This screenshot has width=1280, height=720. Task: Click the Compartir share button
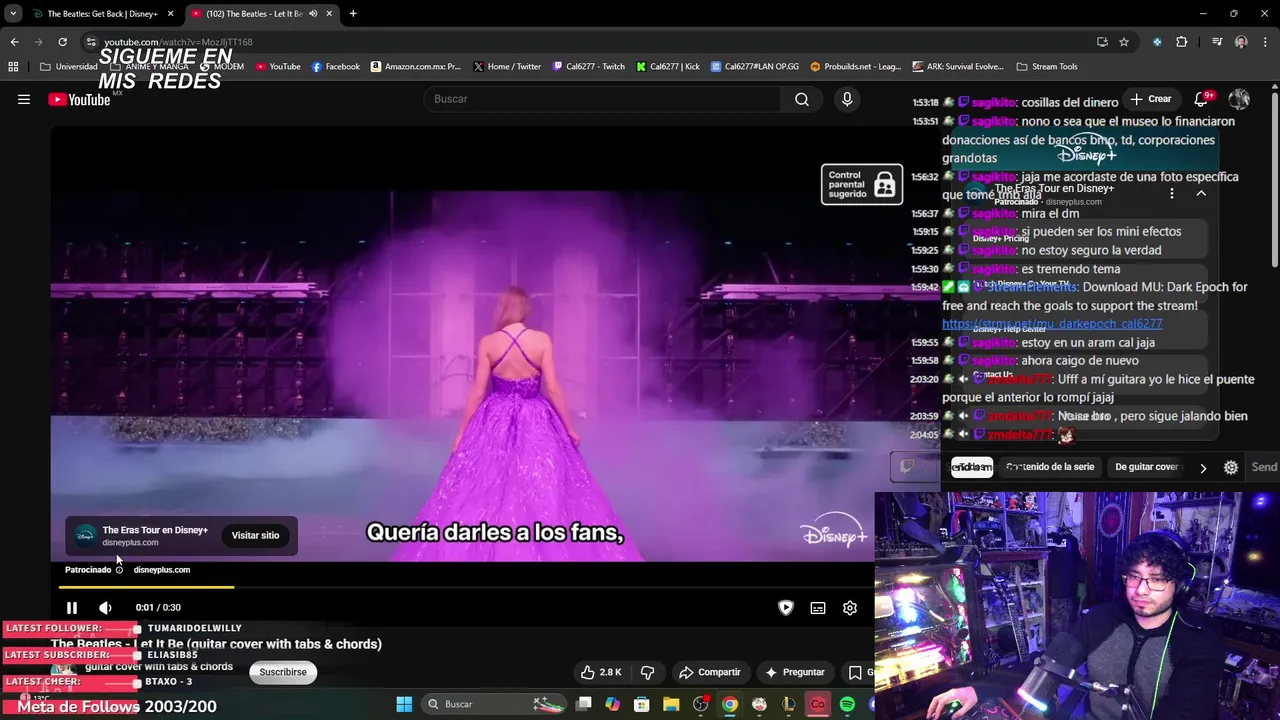click(709, 672)
